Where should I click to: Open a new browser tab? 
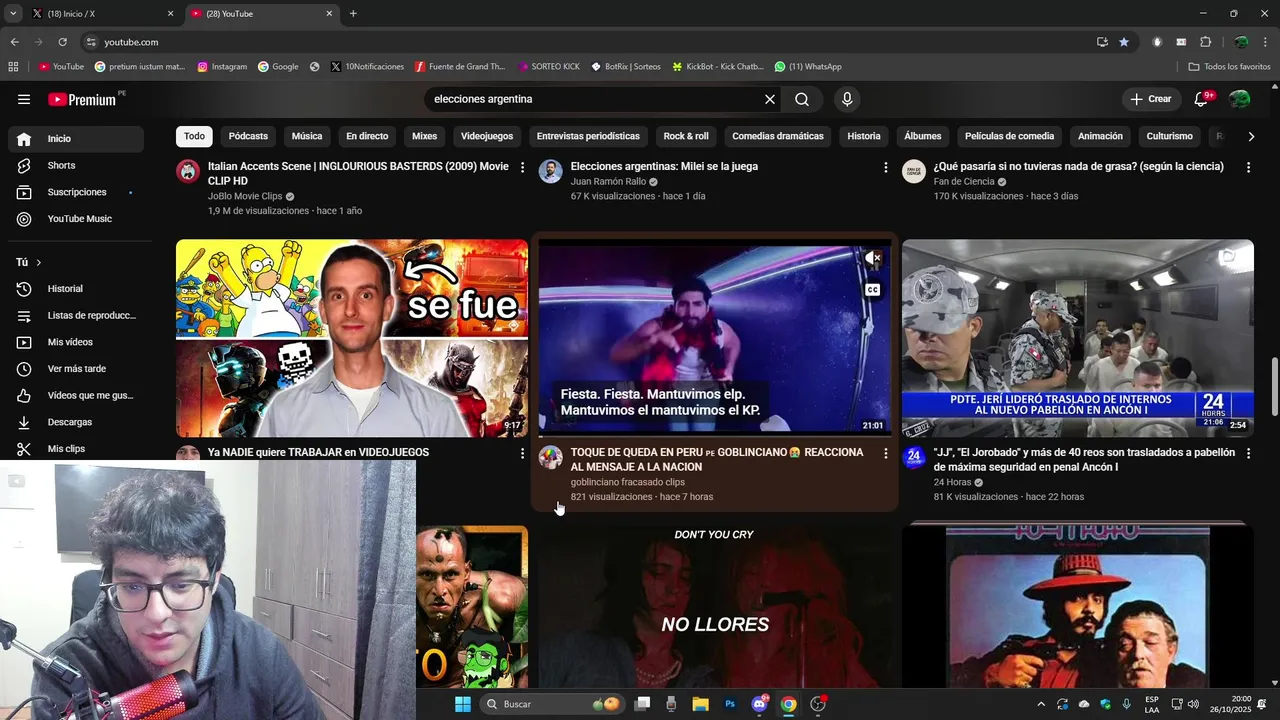[x=353, y=14]
